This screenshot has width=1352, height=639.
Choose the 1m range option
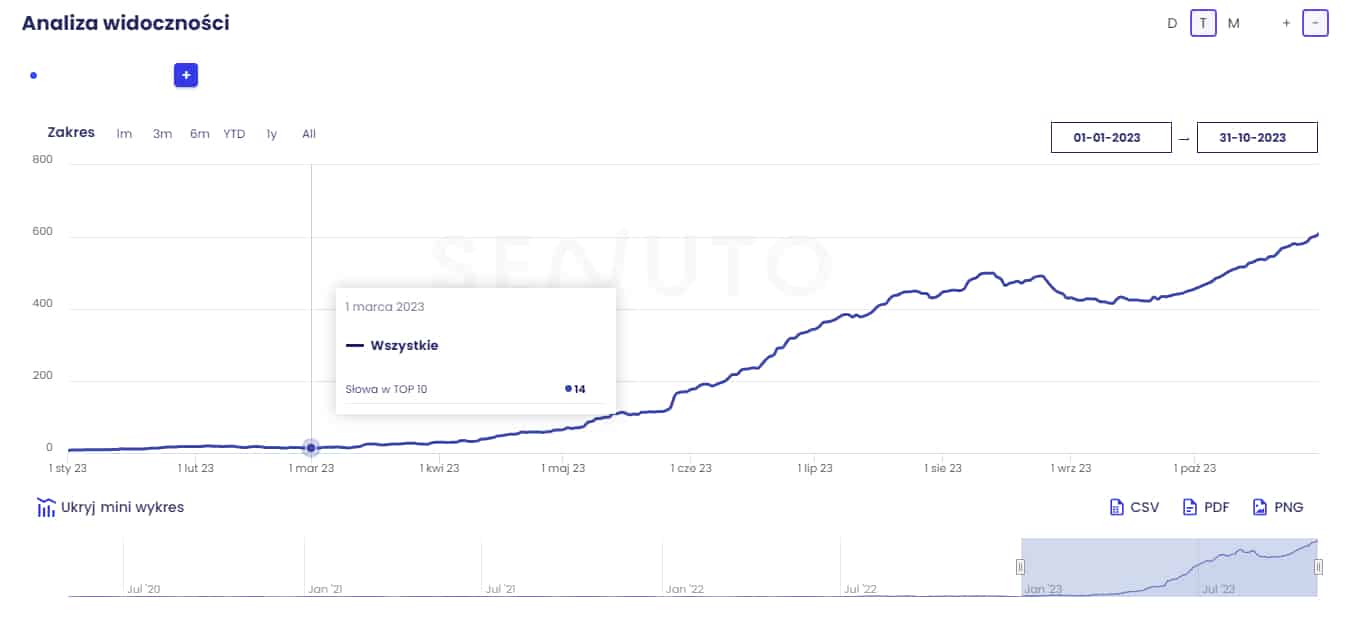(124, 134)
